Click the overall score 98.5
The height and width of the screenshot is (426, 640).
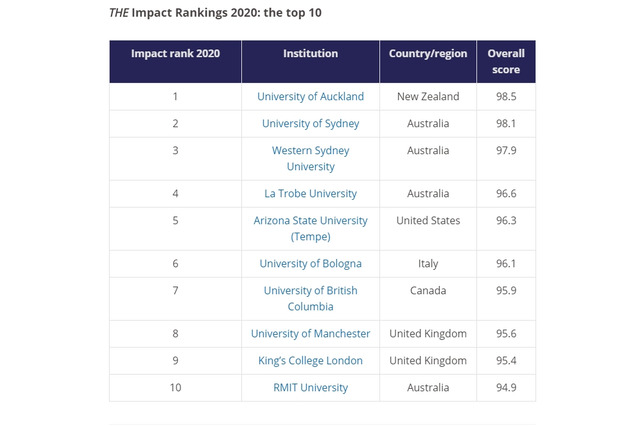(x=506, y=97)
